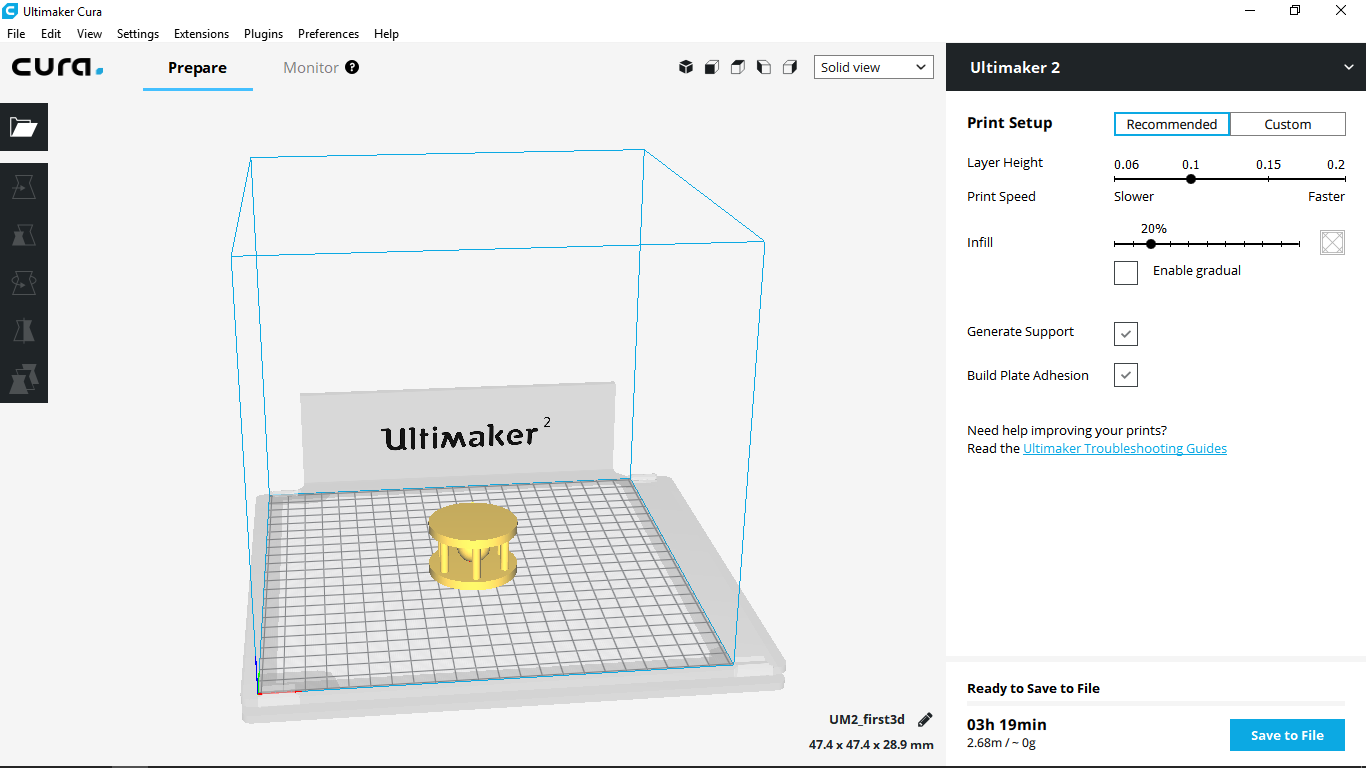Viewport: 1366px width, 768px height.
Task: Click the 0.2 layer height label
Action: [1336, 164]
